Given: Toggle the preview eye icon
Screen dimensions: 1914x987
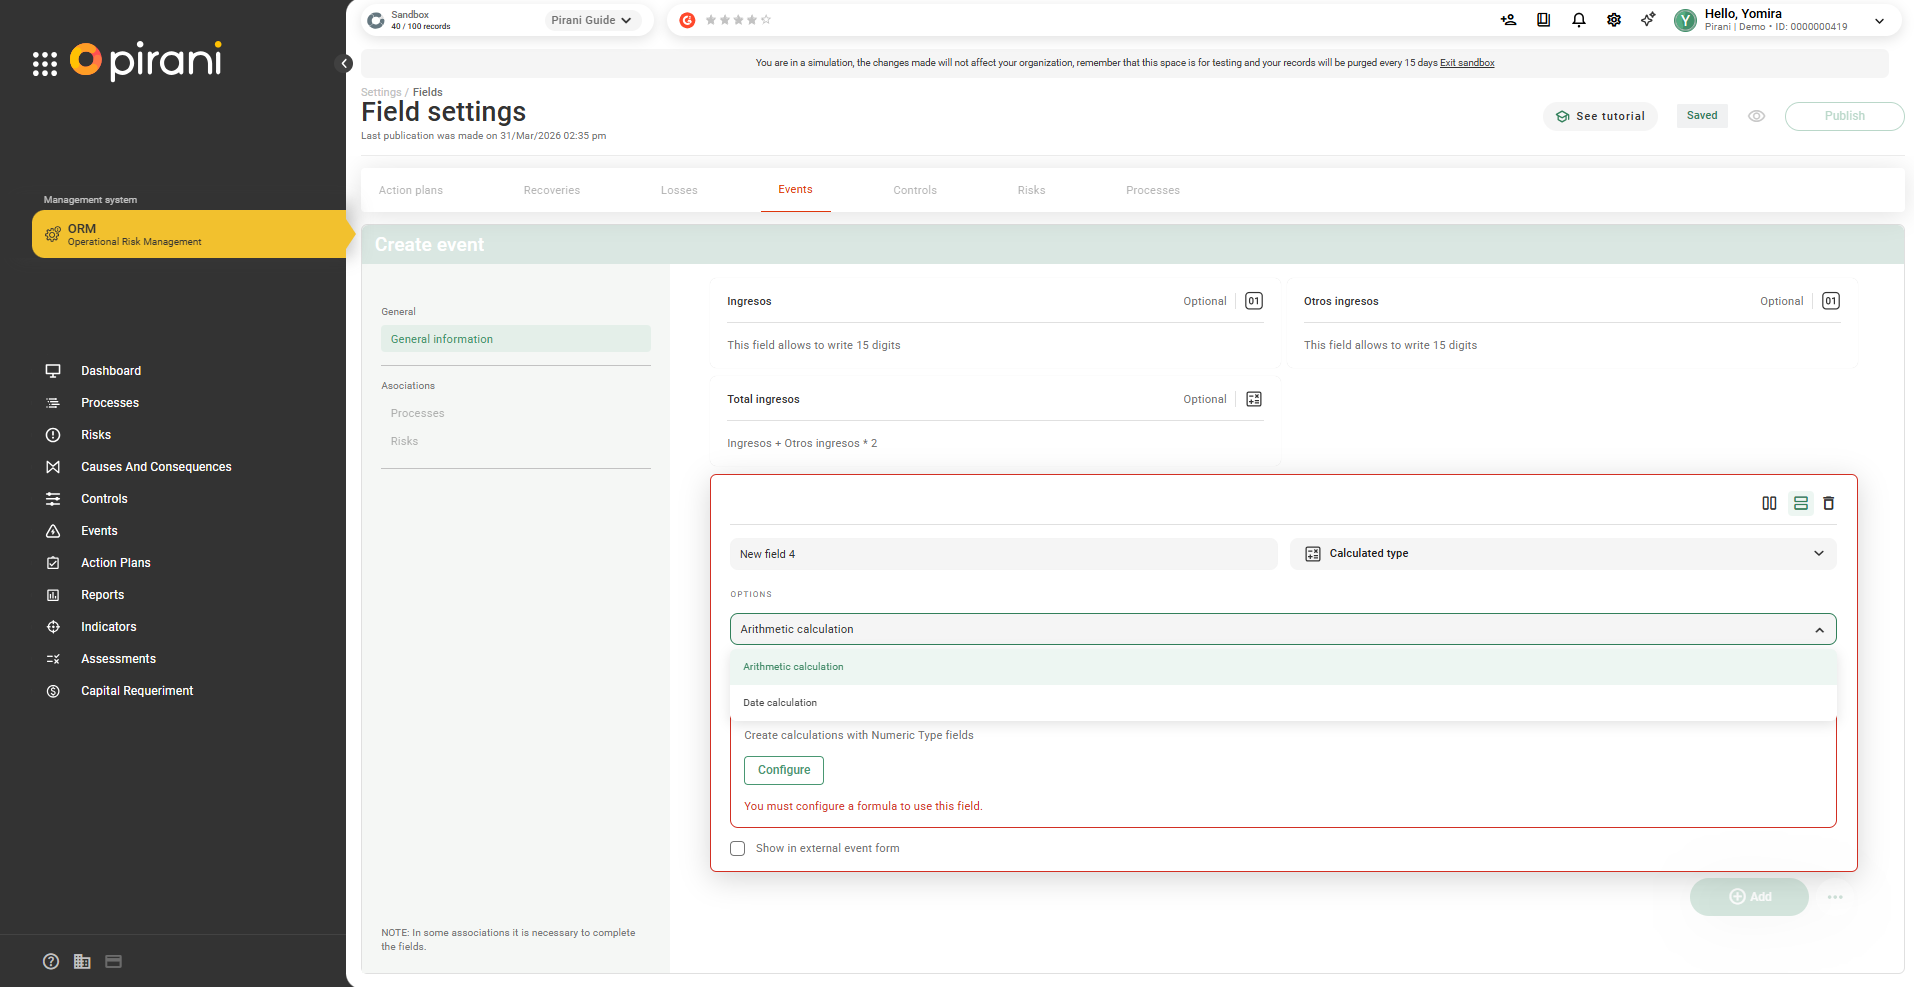Looking at the screenshot, I should [1756, 116].
